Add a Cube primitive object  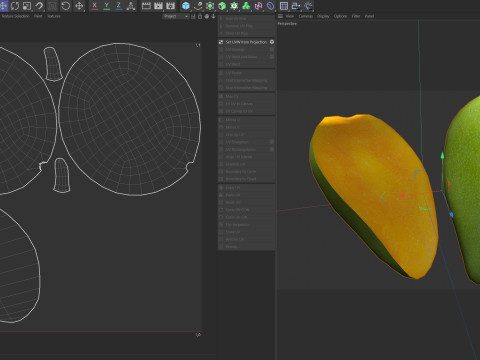point(186,6)
